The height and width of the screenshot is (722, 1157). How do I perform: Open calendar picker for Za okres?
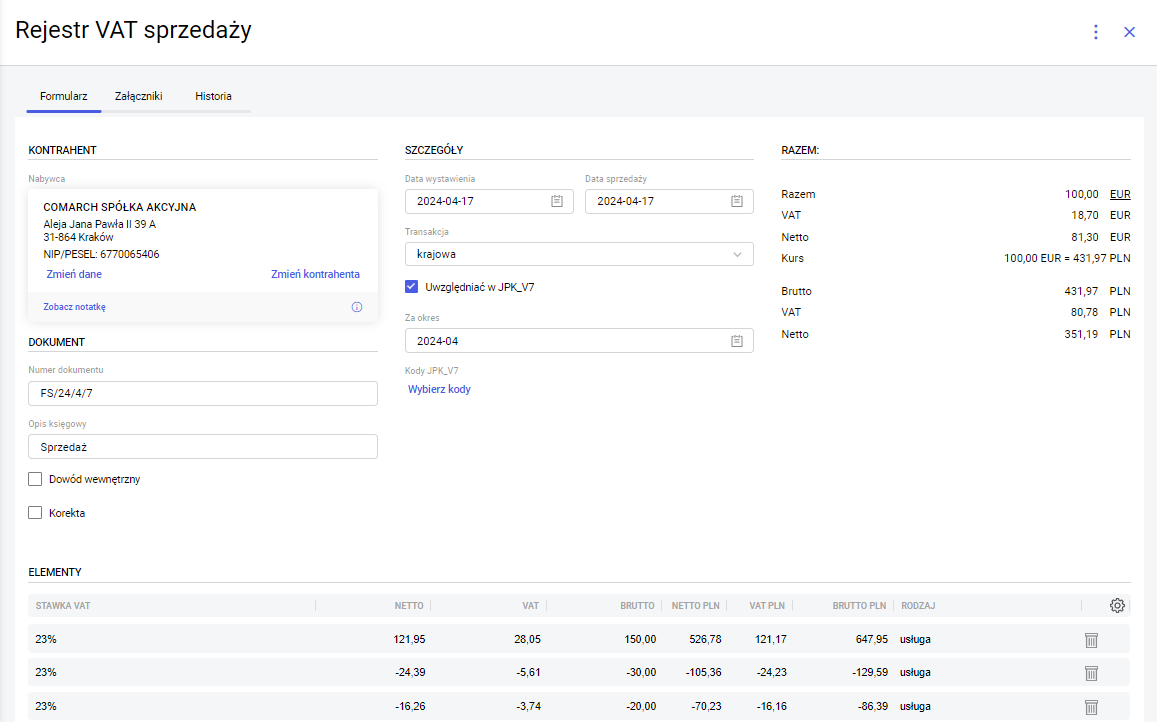[737, 341]
